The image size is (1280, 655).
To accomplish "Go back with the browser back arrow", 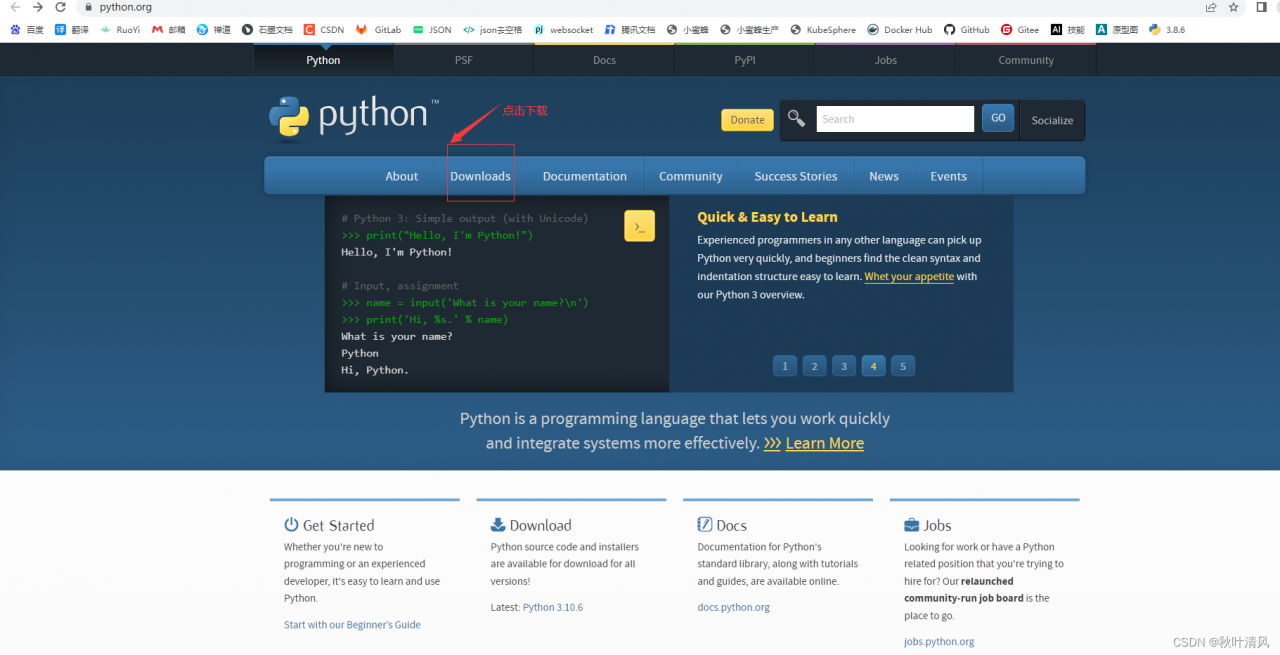I will coord(15,7).
